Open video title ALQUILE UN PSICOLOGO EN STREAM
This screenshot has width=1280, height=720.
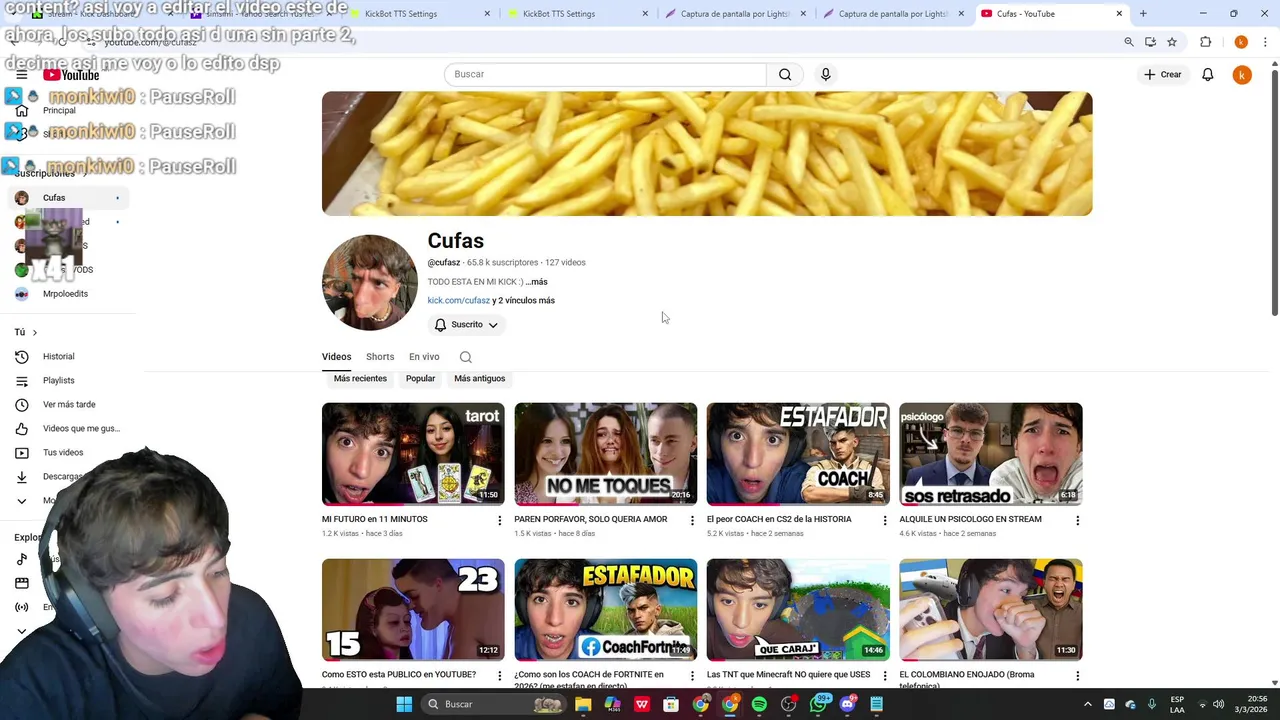(970, 519)
